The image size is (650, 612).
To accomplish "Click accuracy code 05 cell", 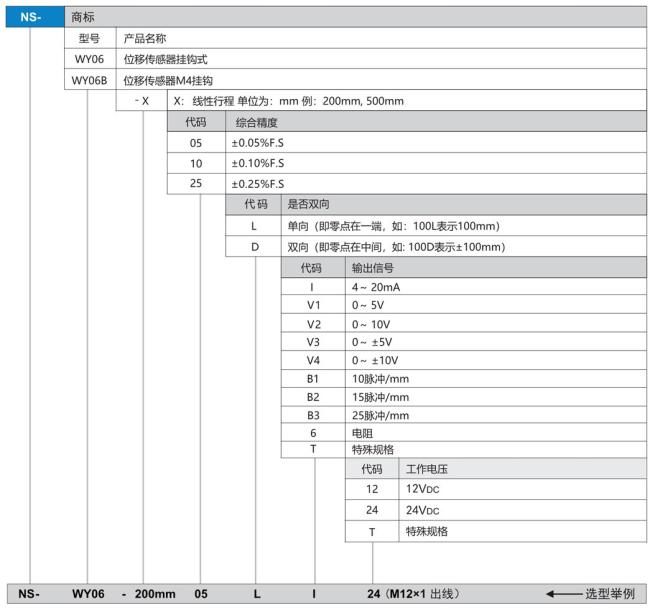I will pos(196,143).
